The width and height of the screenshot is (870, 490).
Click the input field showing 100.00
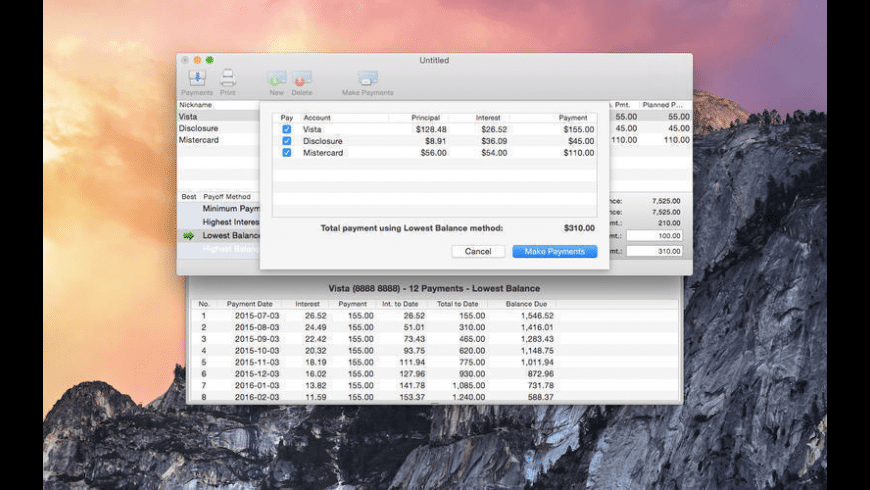click(653, 236)
